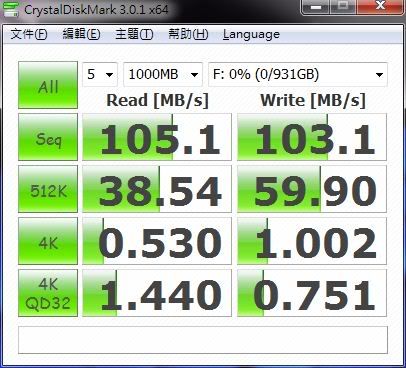Click the 4K QD32 read result 1.440
The image size is (406, 368).
(x=157, y=293)
